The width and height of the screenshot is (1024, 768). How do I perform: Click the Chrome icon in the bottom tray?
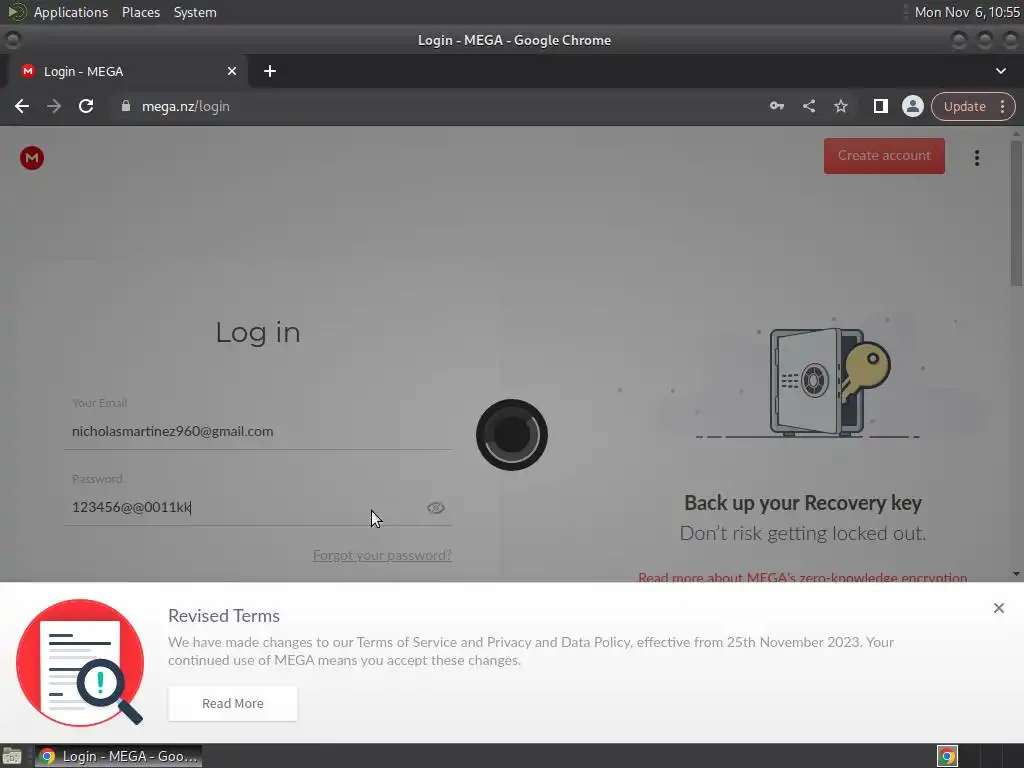coord(947,756)
